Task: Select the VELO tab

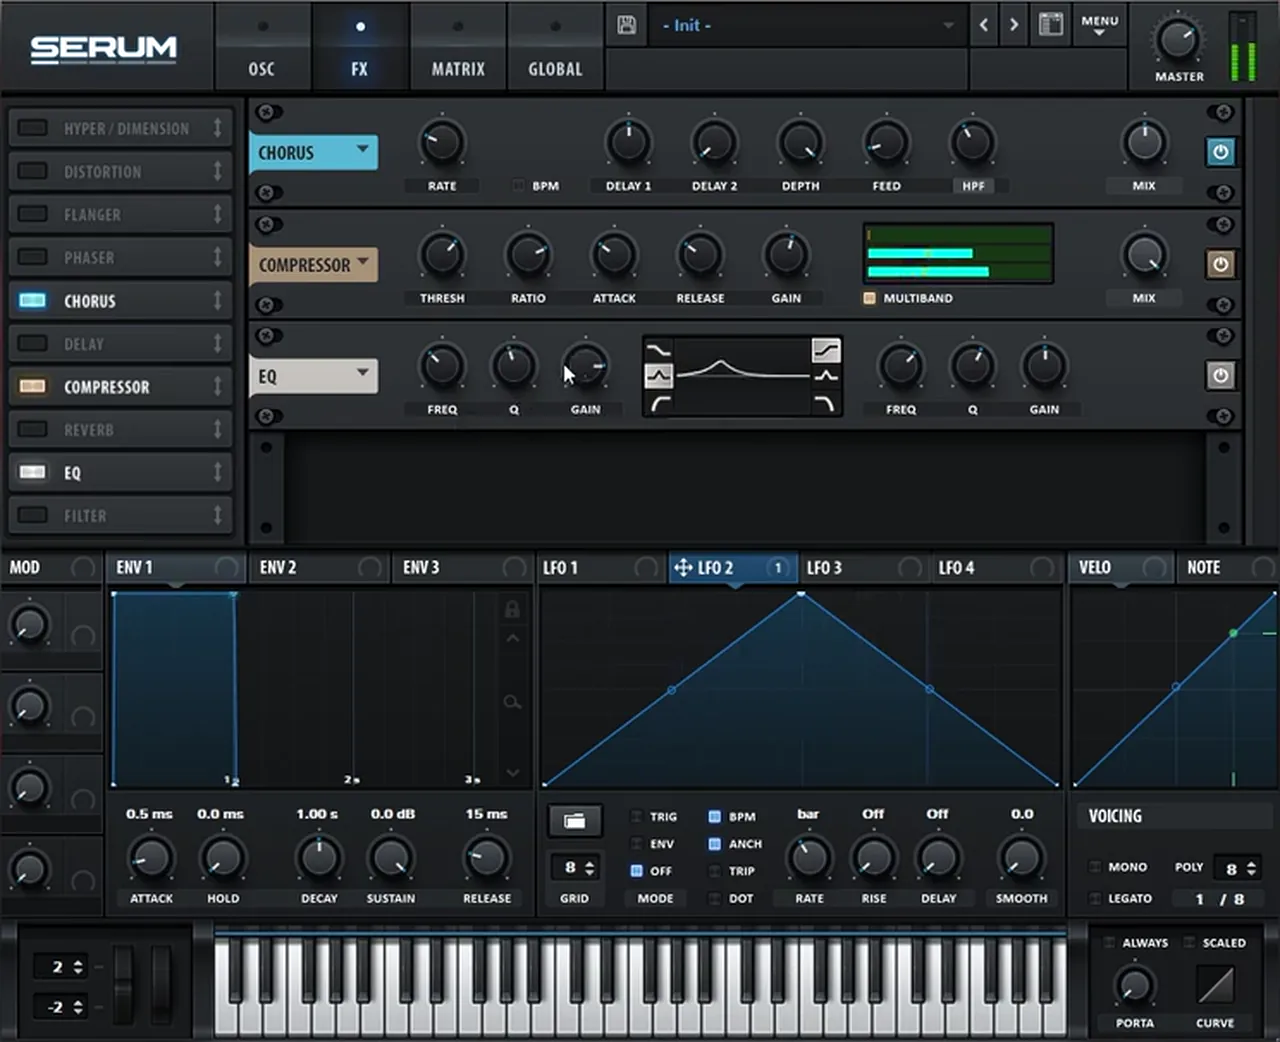Action: click(1120, 567)
